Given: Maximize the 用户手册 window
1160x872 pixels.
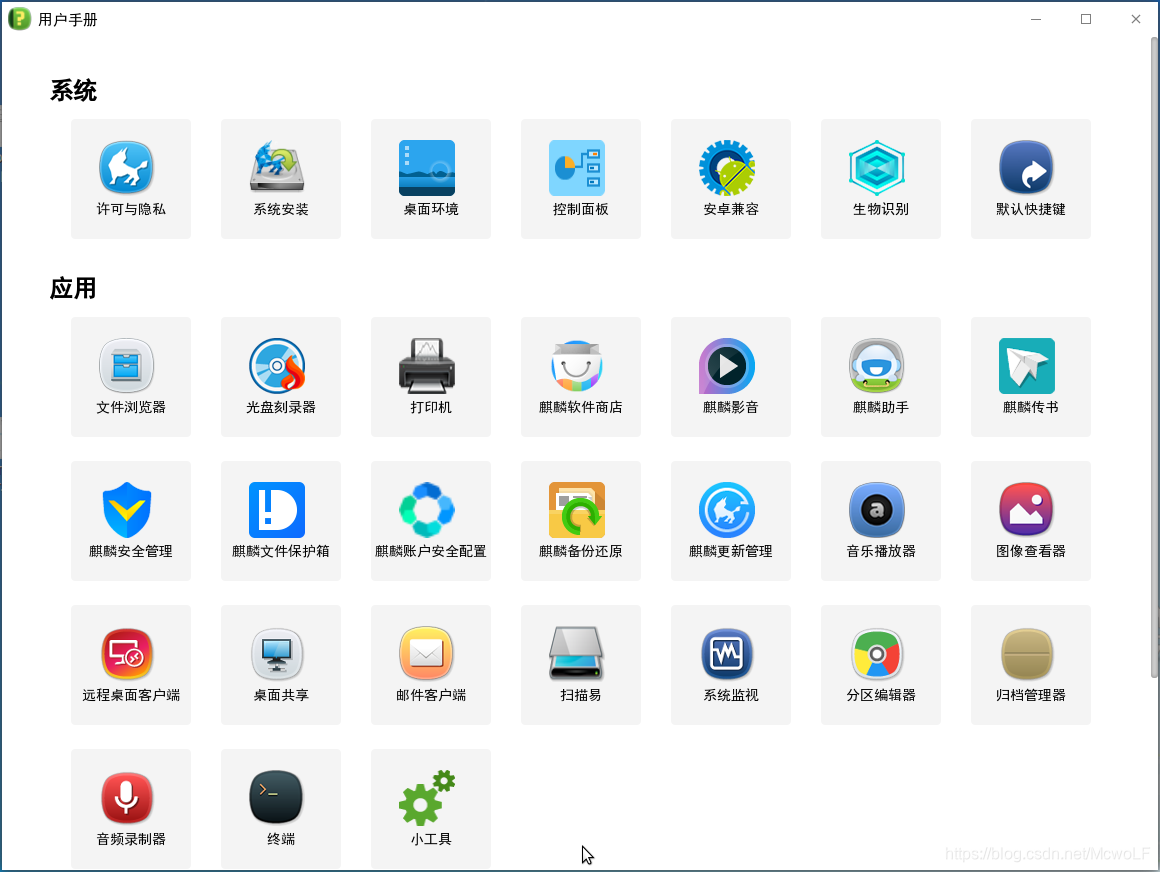Looking at the screenshot, I should pyautogui.click(x=1086, y=19).
